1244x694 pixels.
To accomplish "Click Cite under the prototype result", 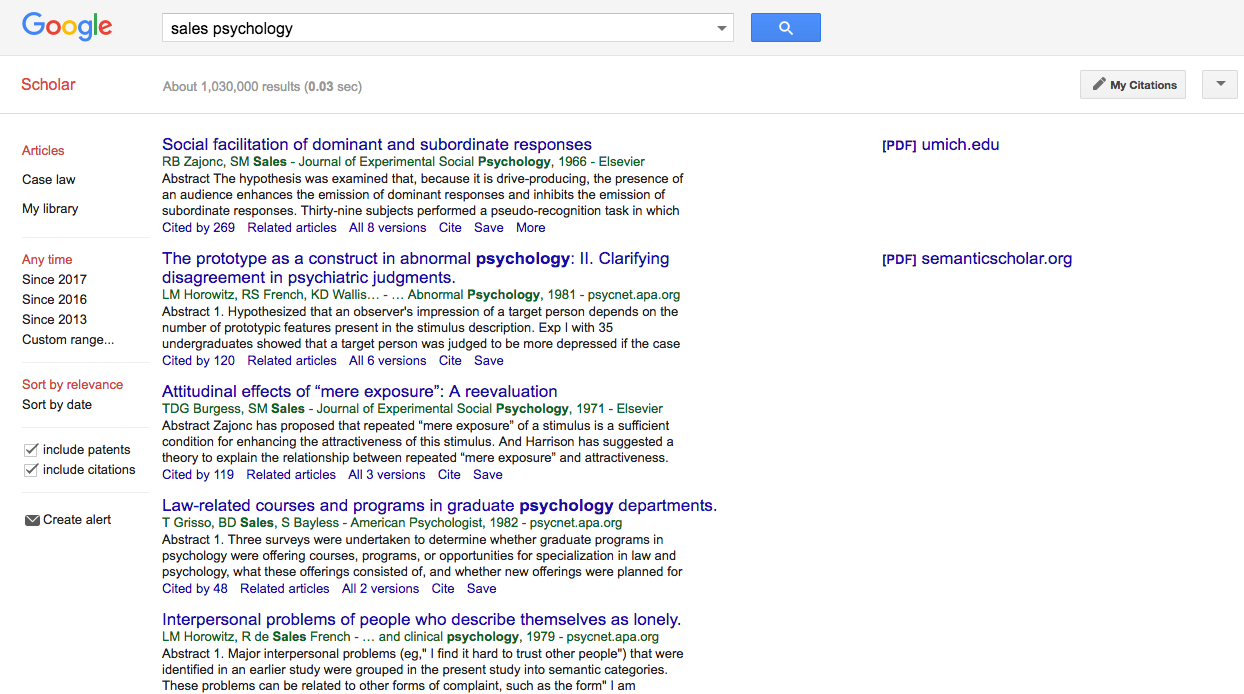I will (x=451, y=361).
